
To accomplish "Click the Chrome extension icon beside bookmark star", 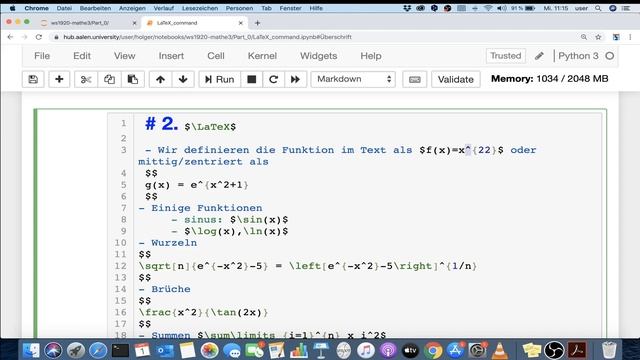I will point(616,37).
